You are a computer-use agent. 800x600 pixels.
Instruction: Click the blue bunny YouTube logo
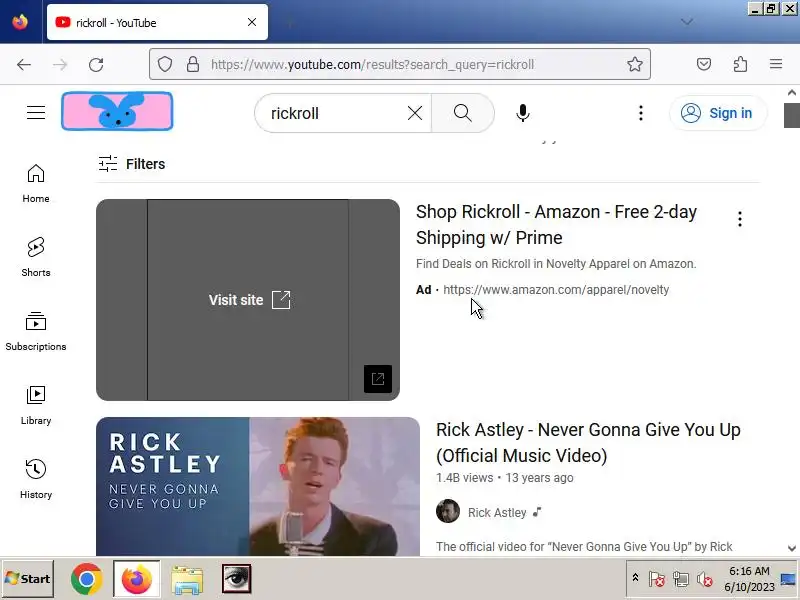click(x=117, y=111)
